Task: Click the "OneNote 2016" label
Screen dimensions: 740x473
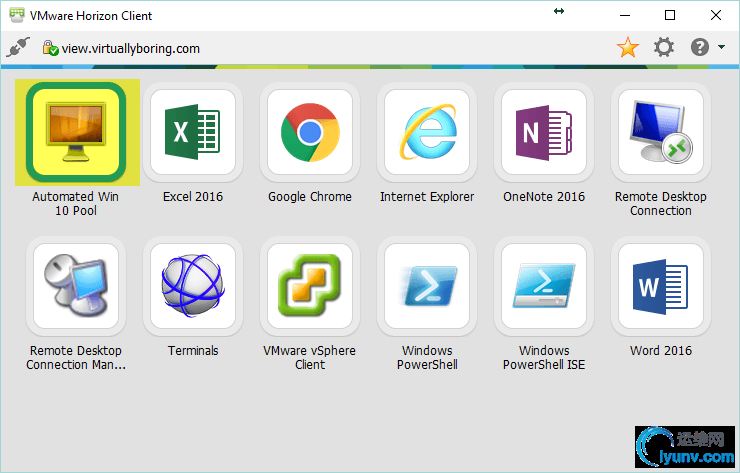Action: (544, 196)
